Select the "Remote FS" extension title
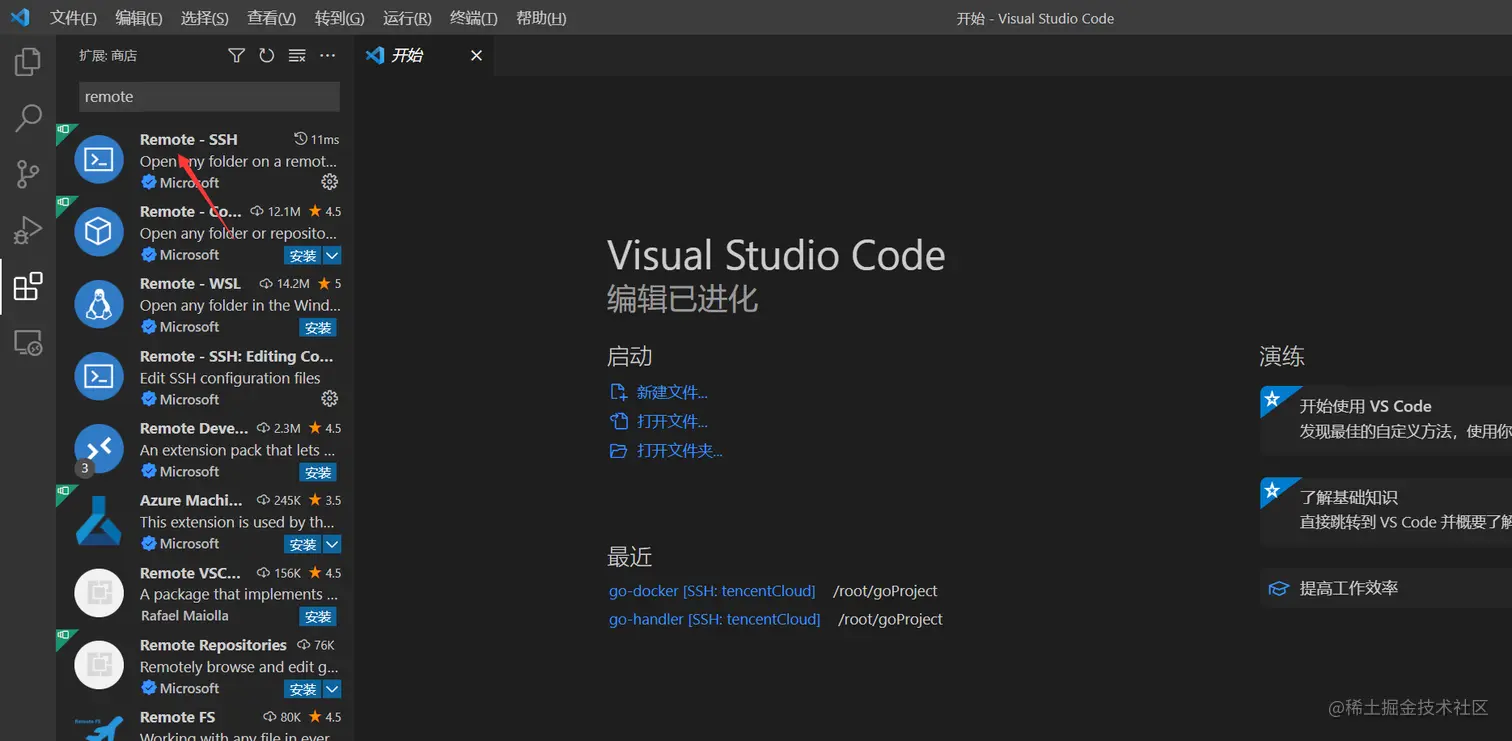Viewport: 1512px width, 741px height. 177,717
